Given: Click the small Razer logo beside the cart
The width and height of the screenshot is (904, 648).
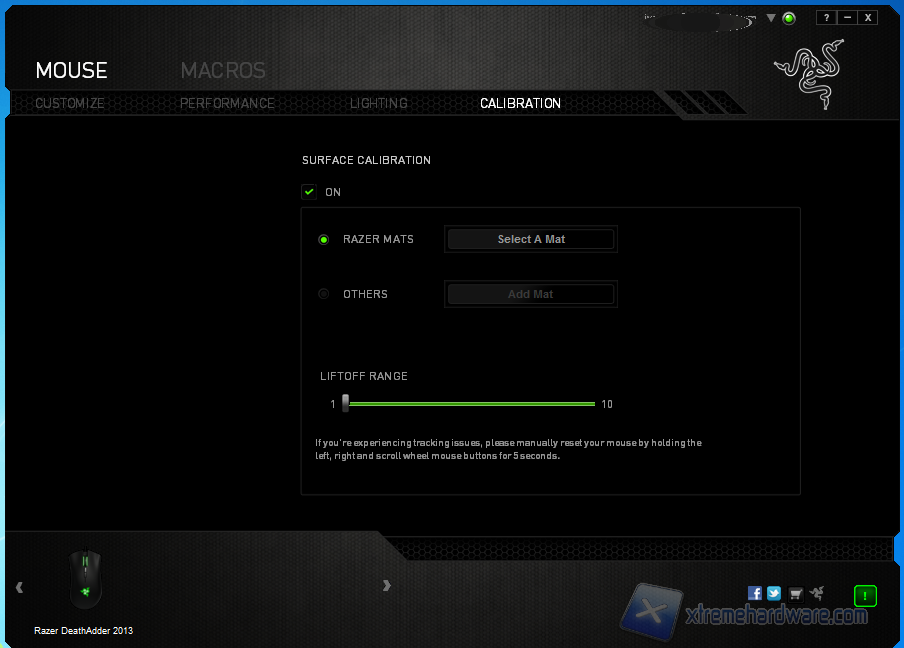Looking at the screenshot, I should tap(817, 593).
